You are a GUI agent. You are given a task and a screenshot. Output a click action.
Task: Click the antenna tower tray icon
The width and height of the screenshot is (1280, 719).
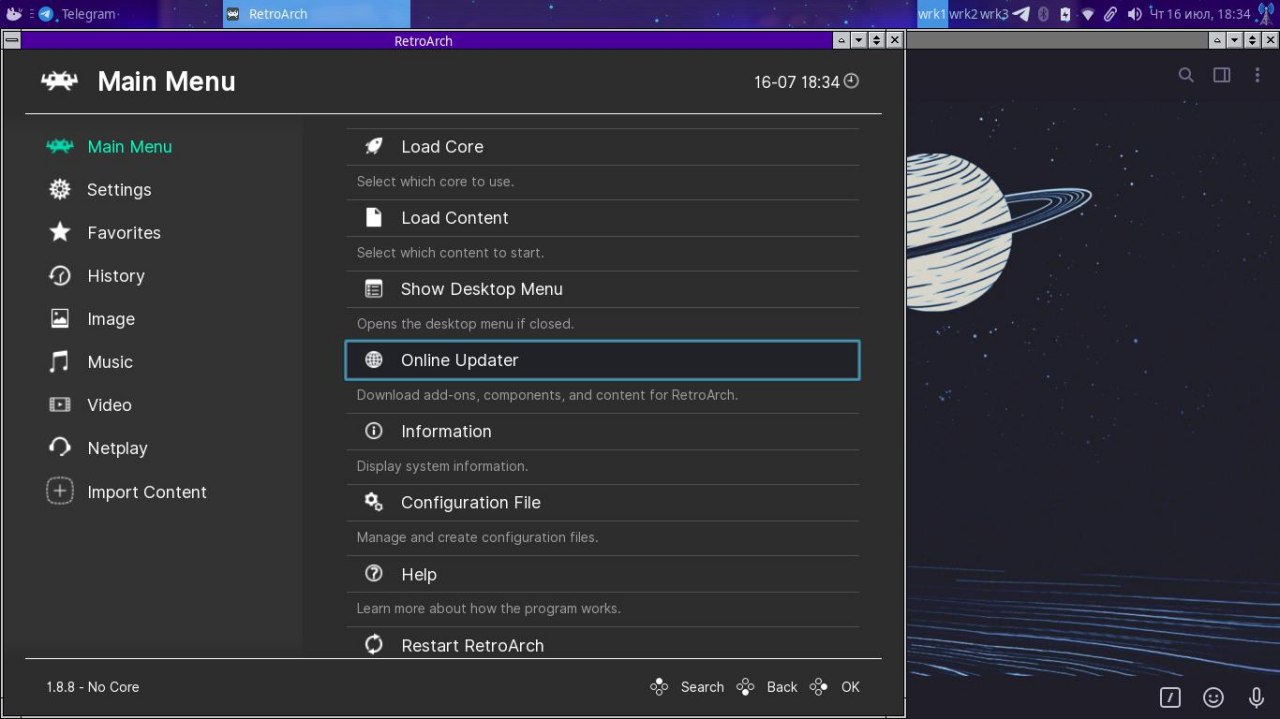click(x=1266, y=14)
